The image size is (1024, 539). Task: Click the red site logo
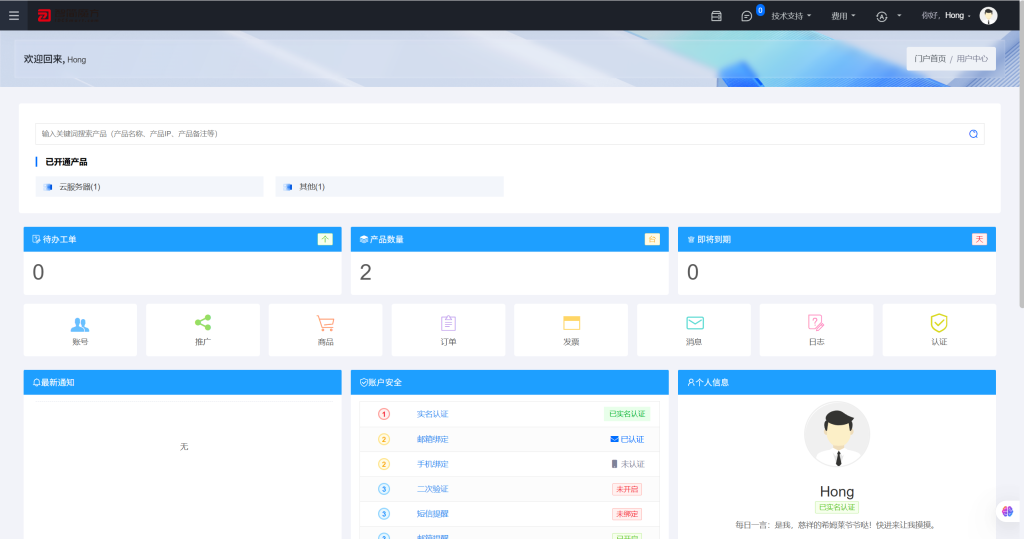[x=68, y=15]
